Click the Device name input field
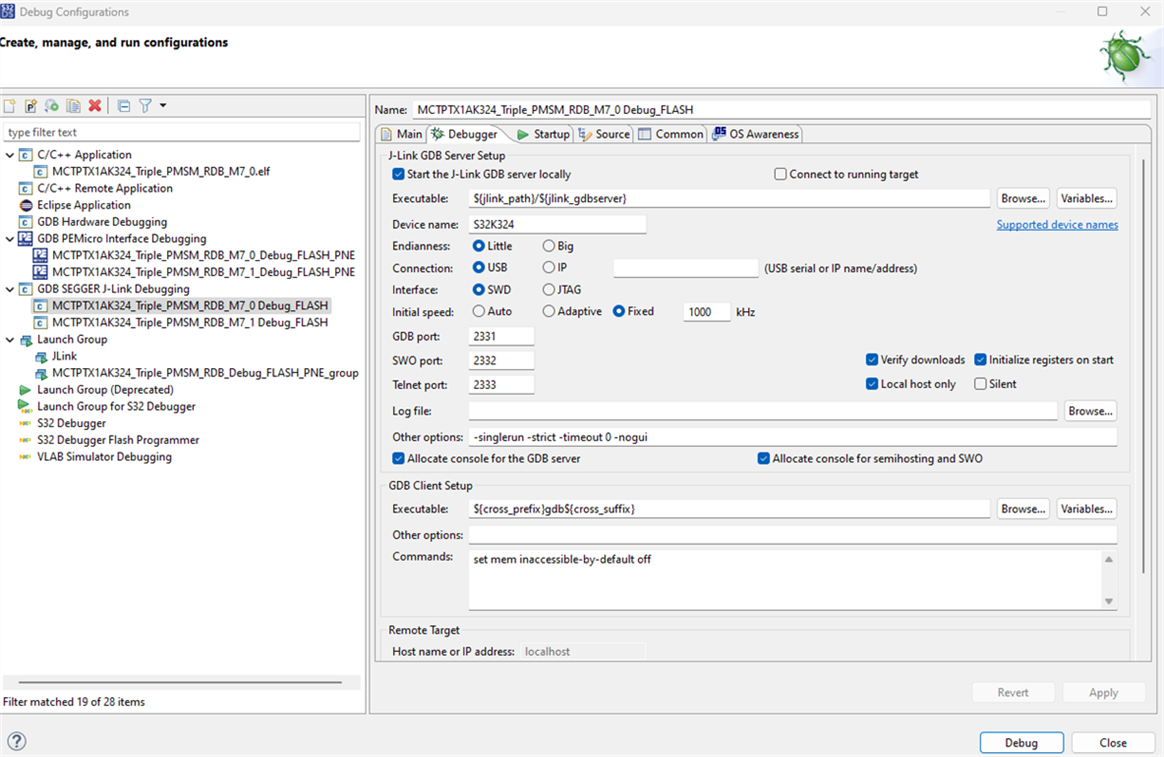Viewport: 1164px width, 757px height. (x=557, y=225)
